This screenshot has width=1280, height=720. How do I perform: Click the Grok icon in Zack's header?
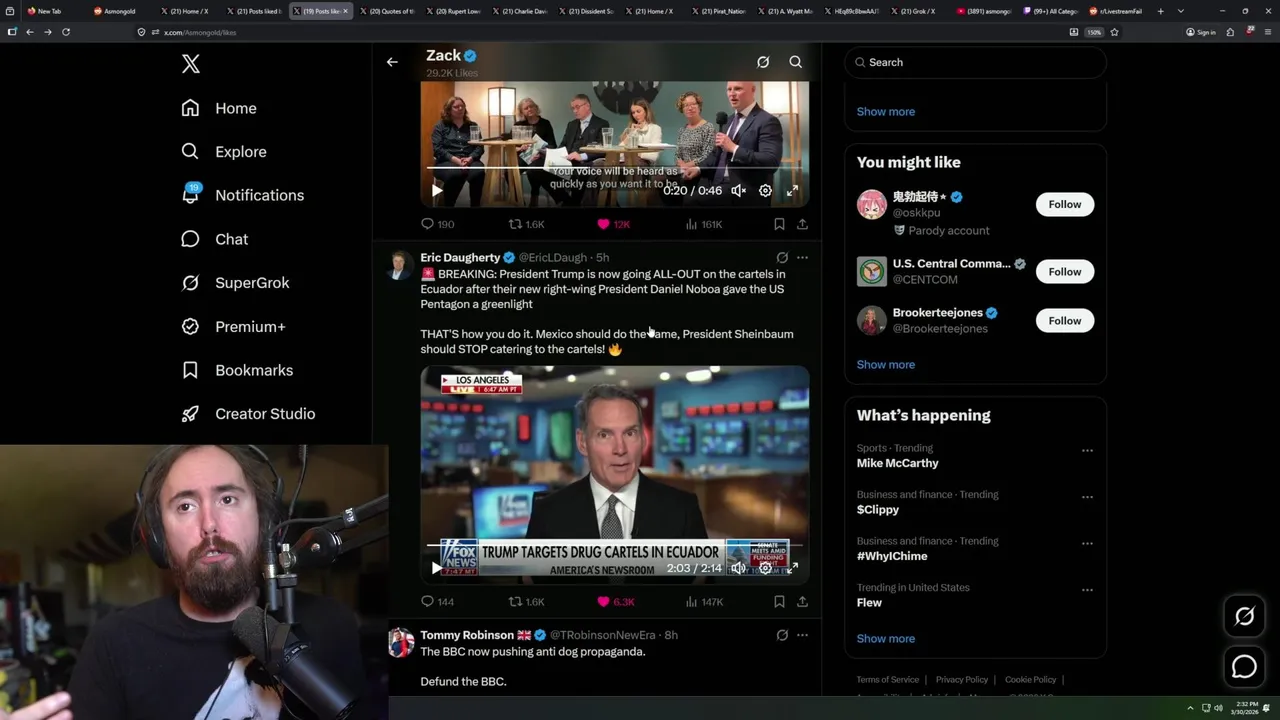pos(763,62)
